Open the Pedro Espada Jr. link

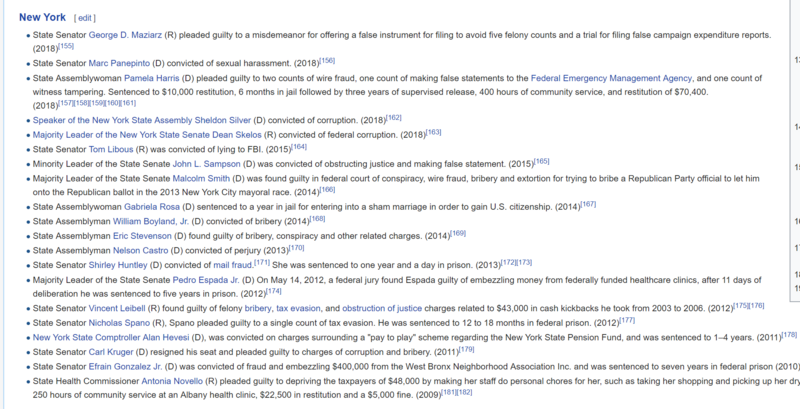click(x=206, y=280)
